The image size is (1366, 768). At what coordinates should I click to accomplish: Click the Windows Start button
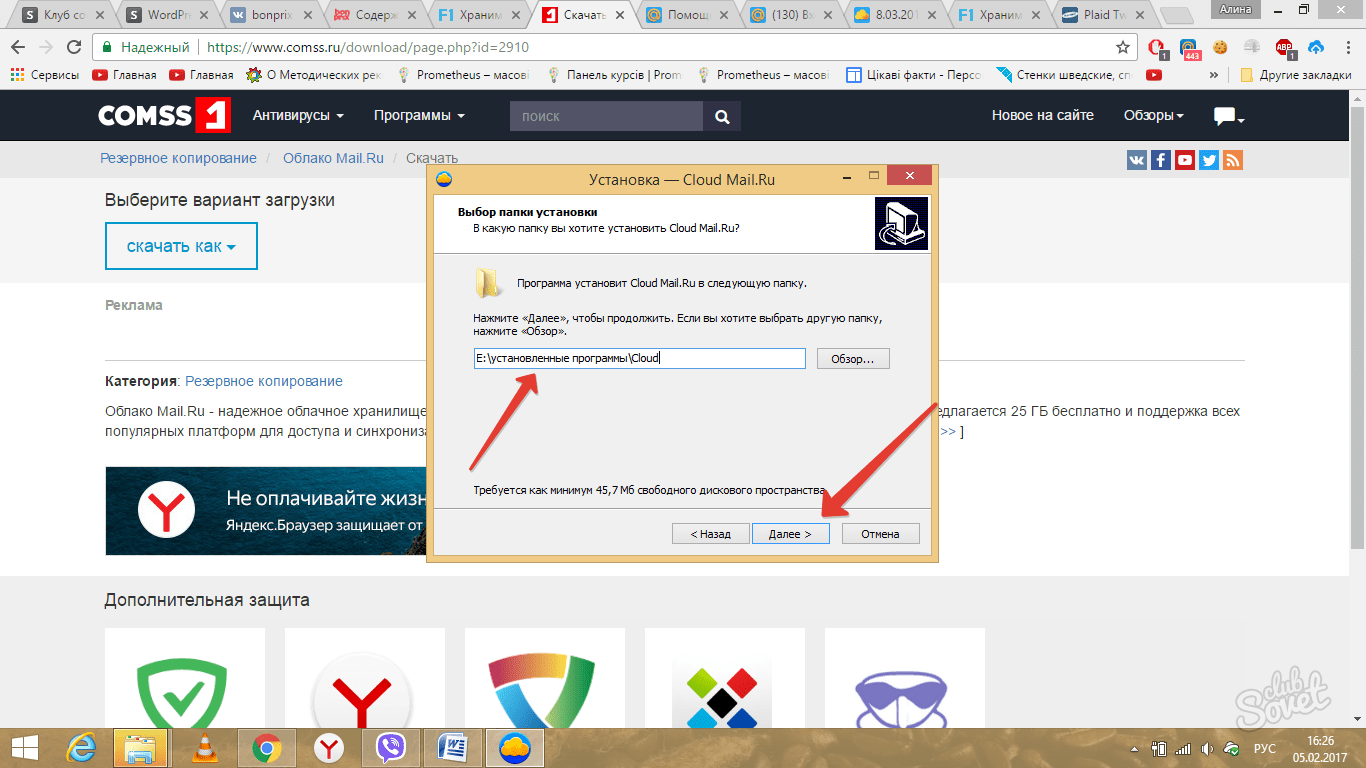[x=24, y=747]
